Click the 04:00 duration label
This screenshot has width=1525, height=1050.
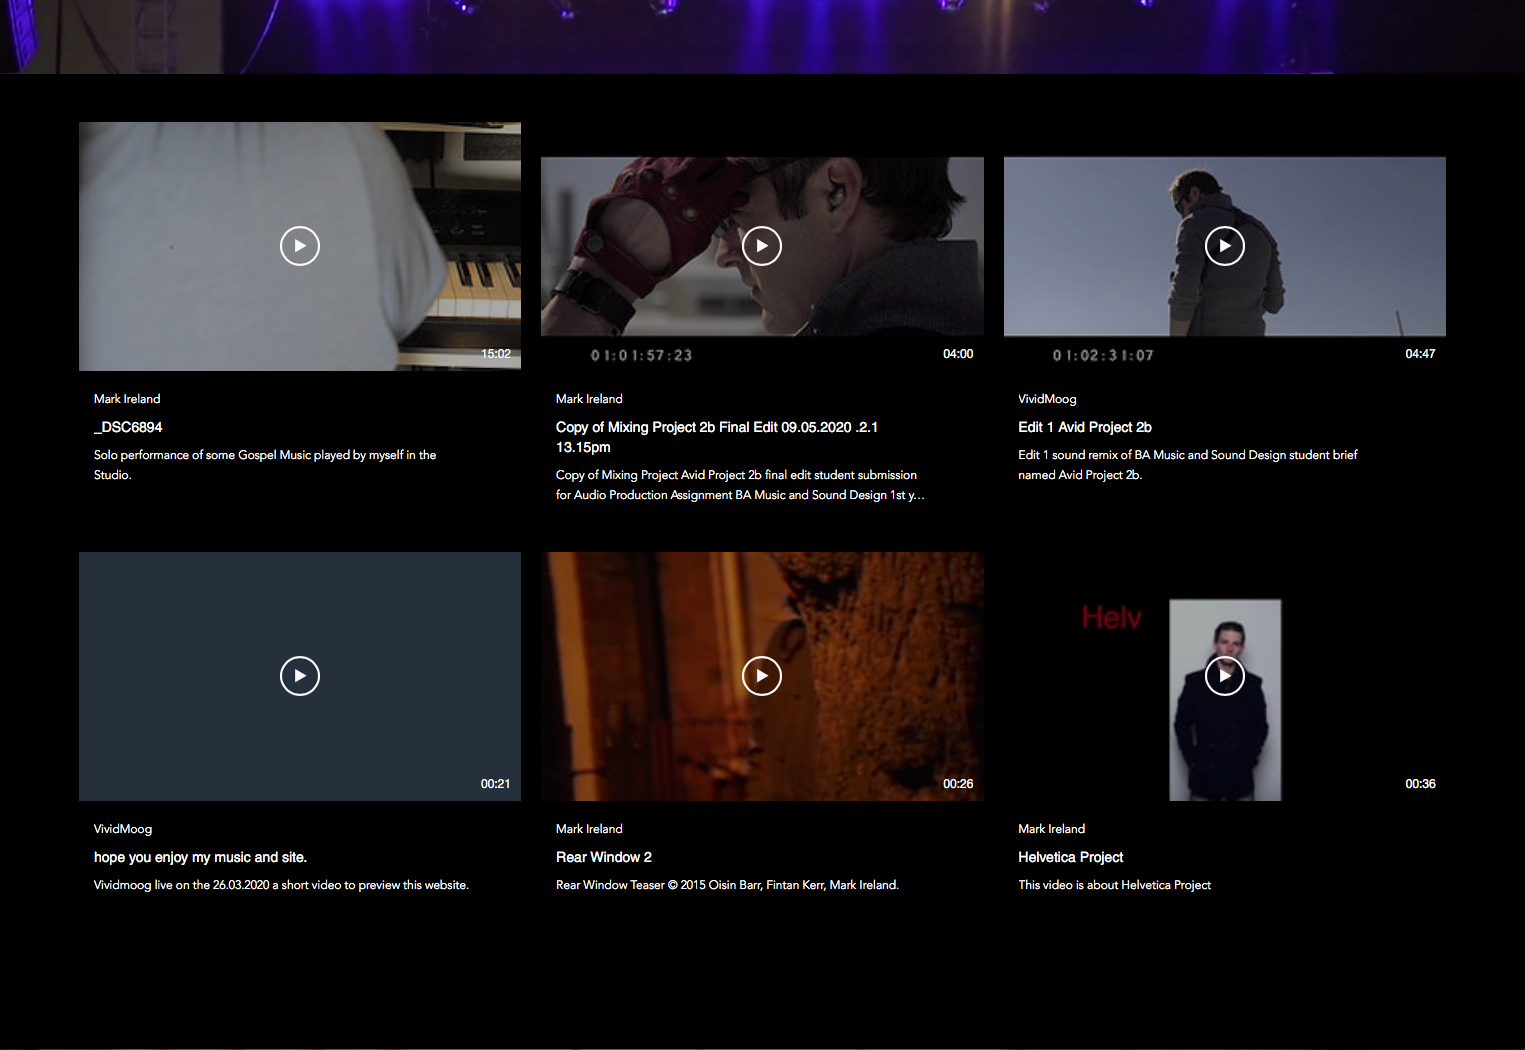point(958,354)
